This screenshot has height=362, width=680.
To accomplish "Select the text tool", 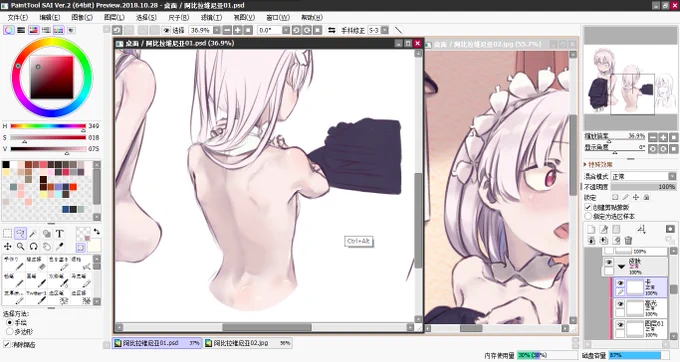I will tap(59, 234).
